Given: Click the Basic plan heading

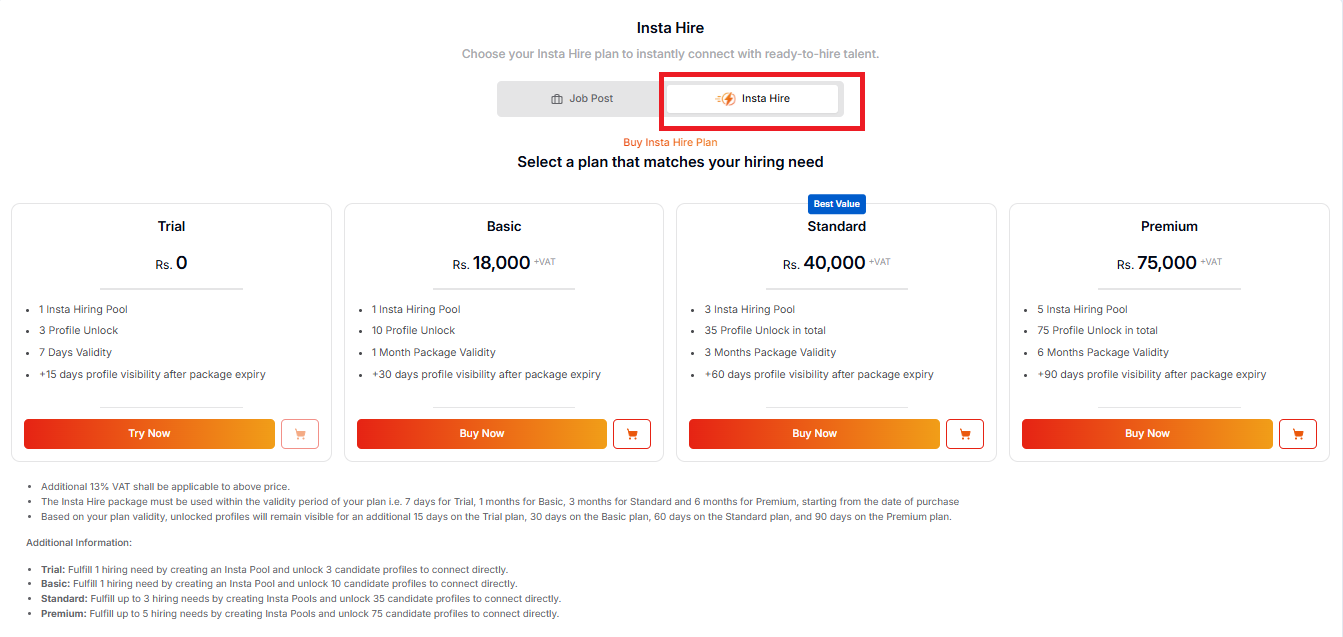Looking at the screenshot, I should [x=504, y=226].
